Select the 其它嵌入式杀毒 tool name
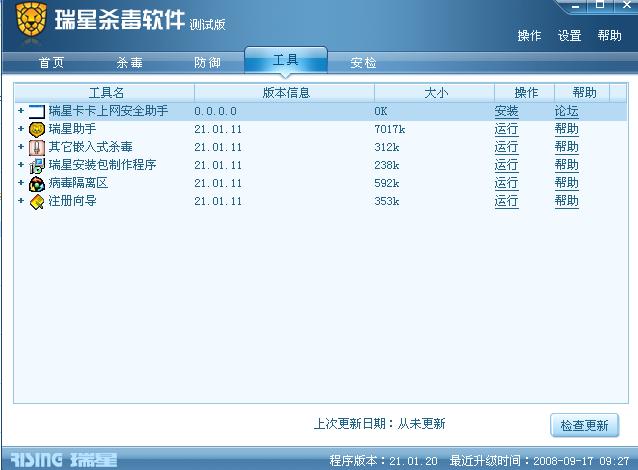 point(91,147)
